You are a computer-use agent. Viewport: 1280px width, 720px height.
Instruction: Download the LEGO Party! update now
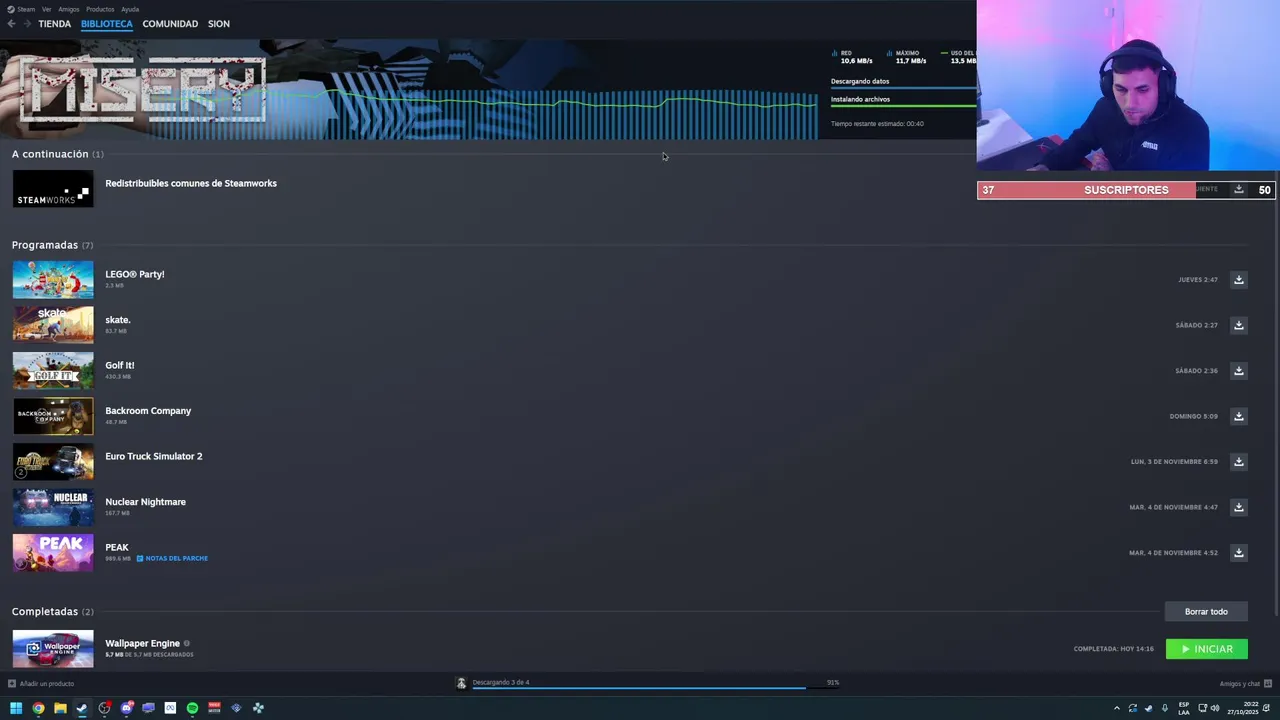[1238, 280]
